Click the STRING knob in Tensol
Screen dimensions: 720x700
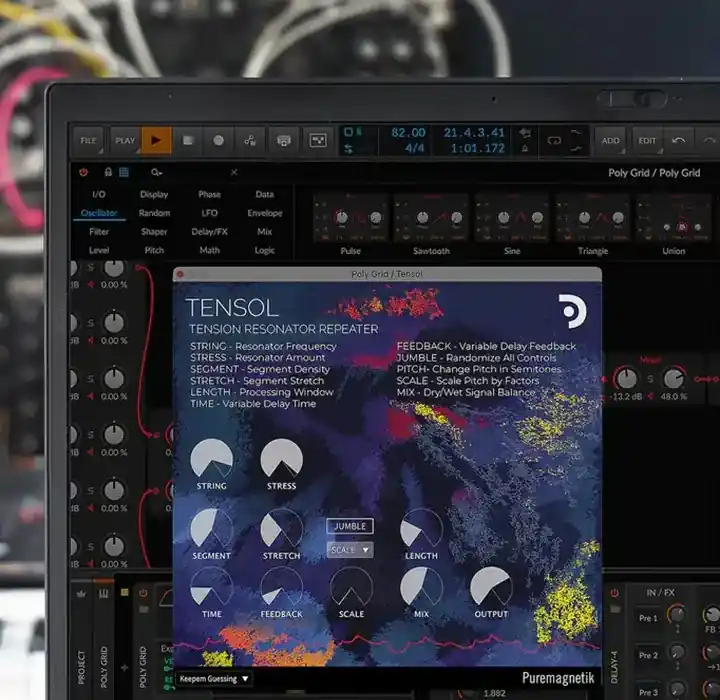pyautogui.click(x=212, y=459)
